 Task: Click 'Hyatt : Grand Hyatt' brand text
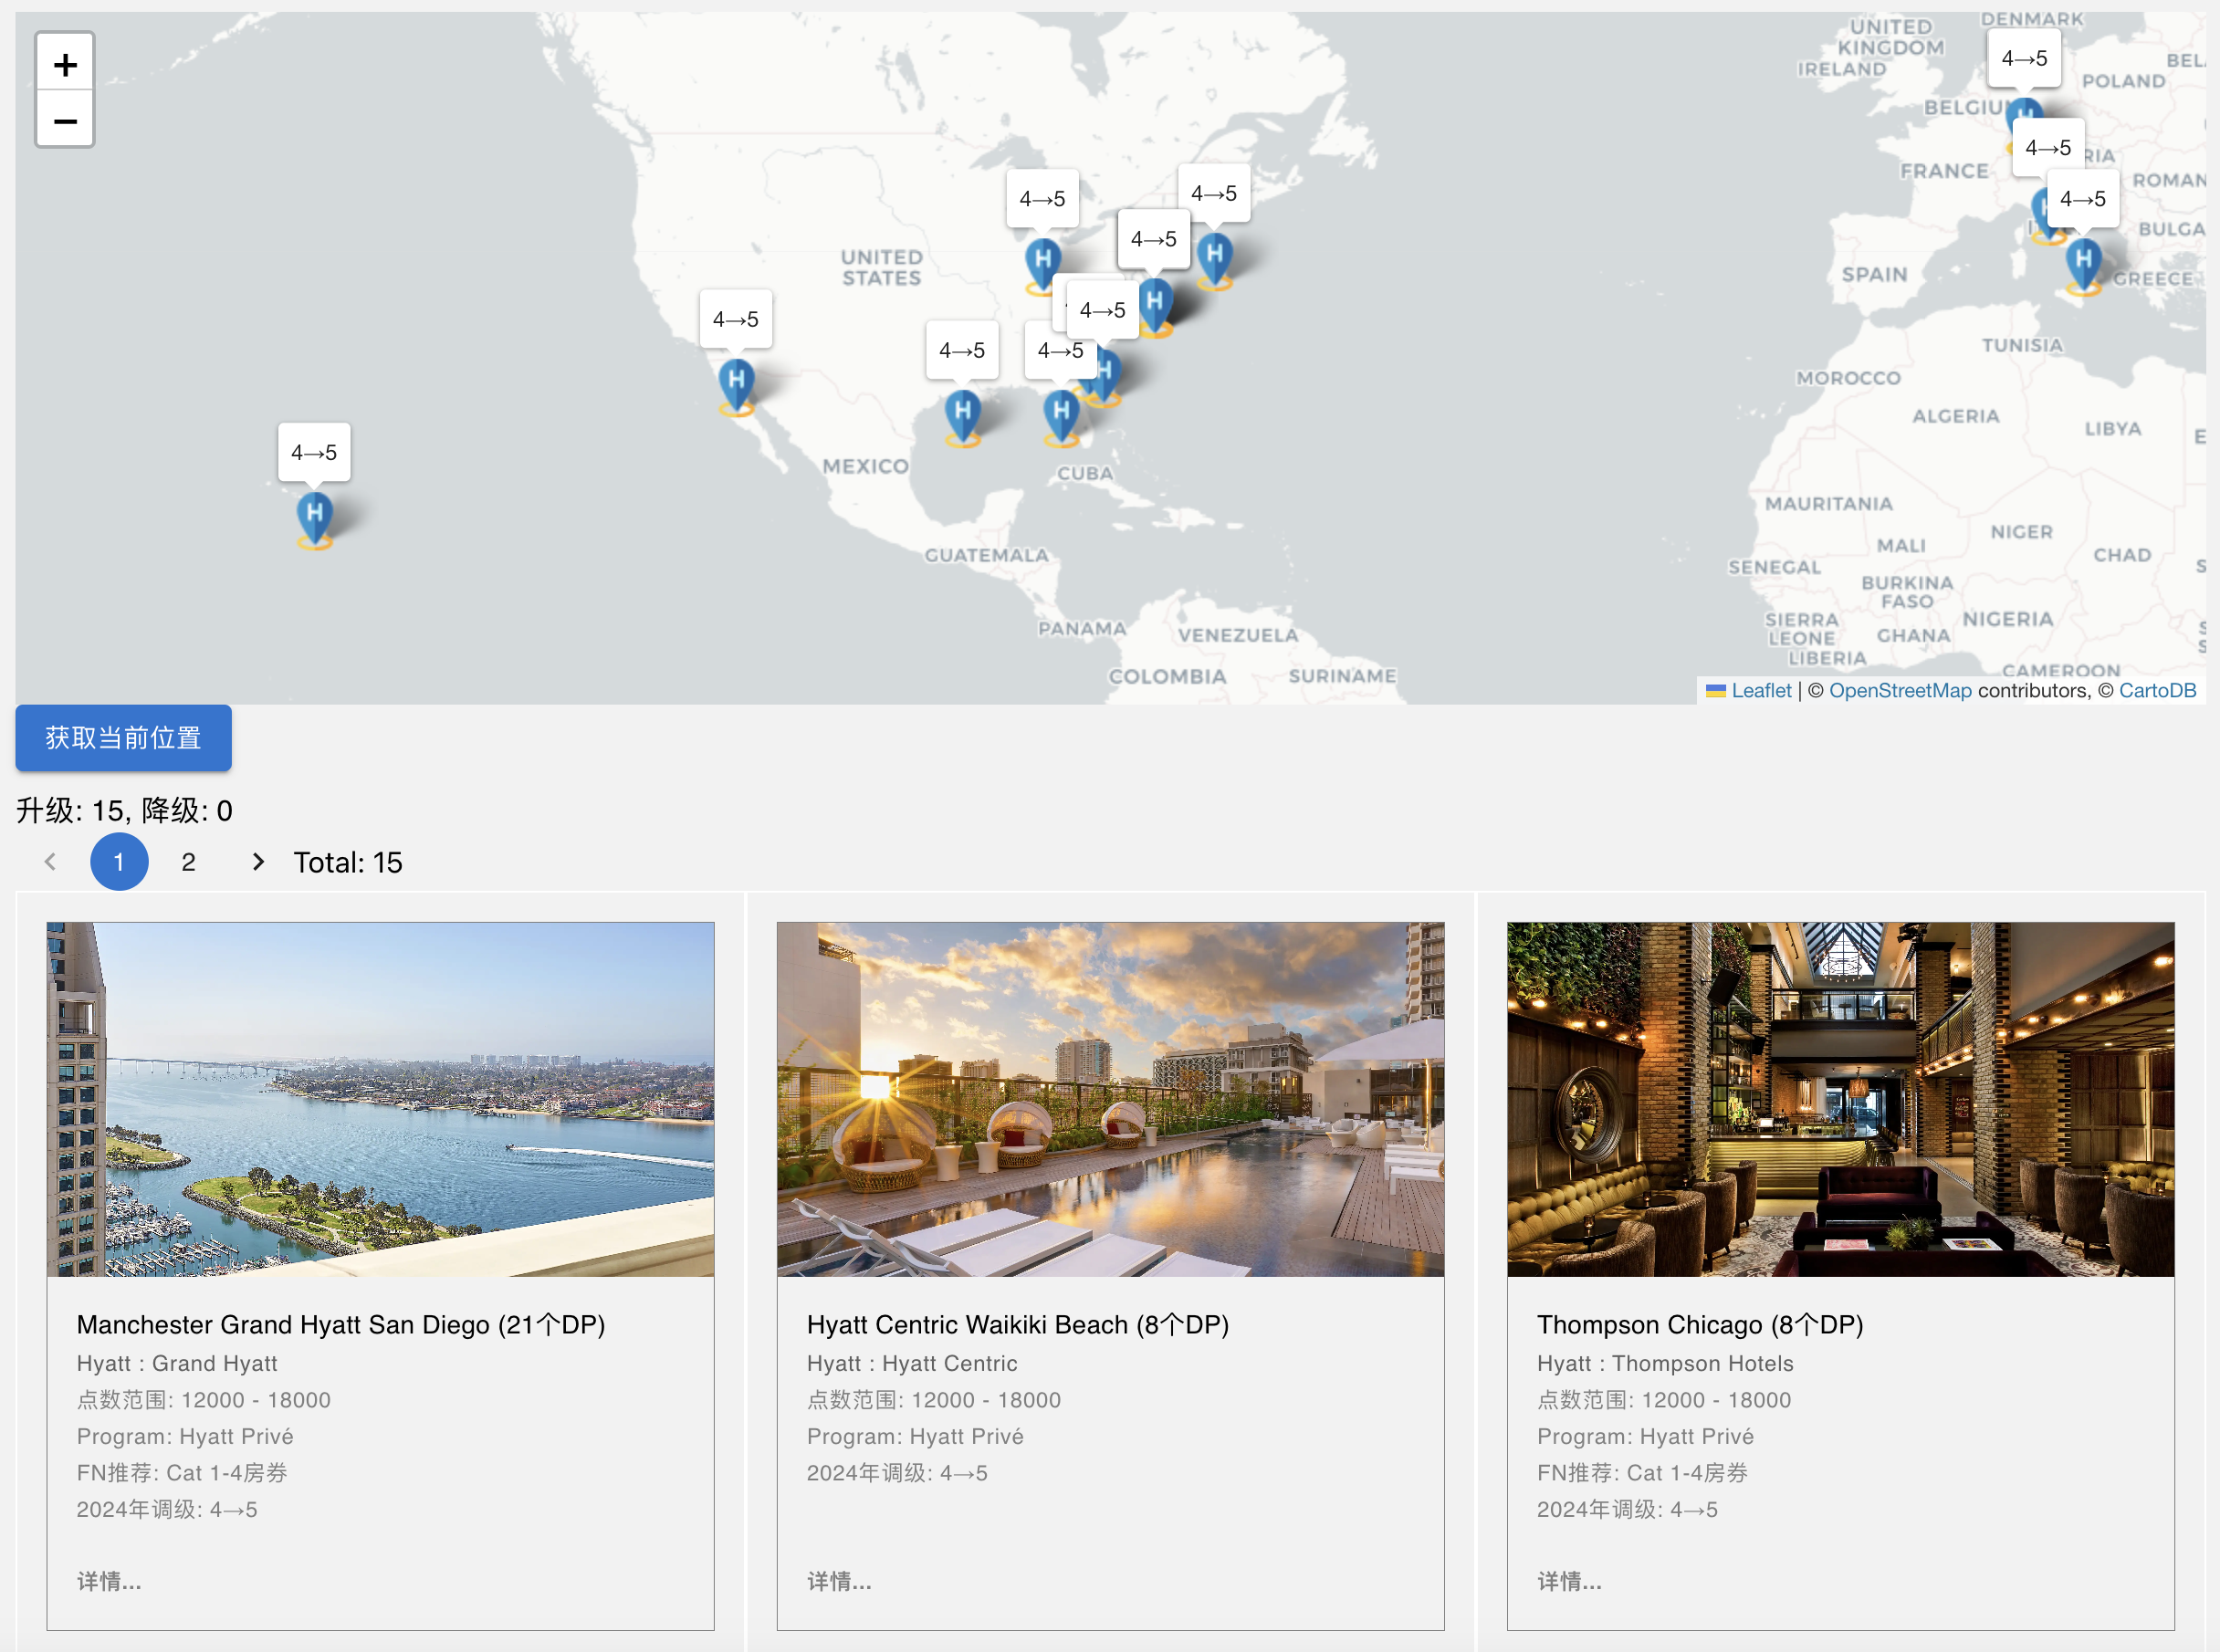tap(177, 1363)
